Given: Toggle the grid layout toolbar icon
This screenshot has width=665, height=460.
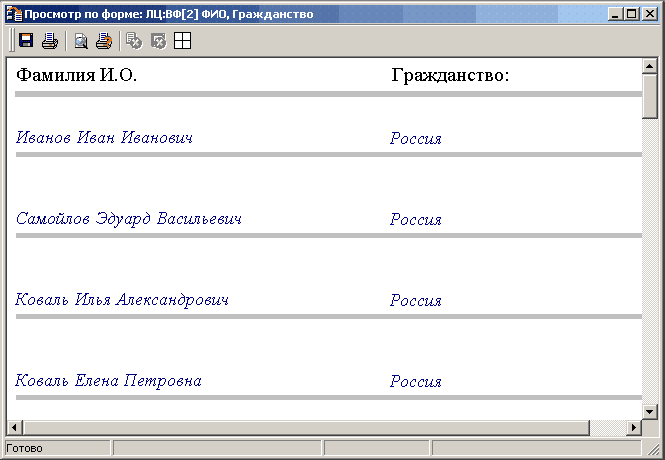Looking at the screenshot, I should click(x=183, y=41).
